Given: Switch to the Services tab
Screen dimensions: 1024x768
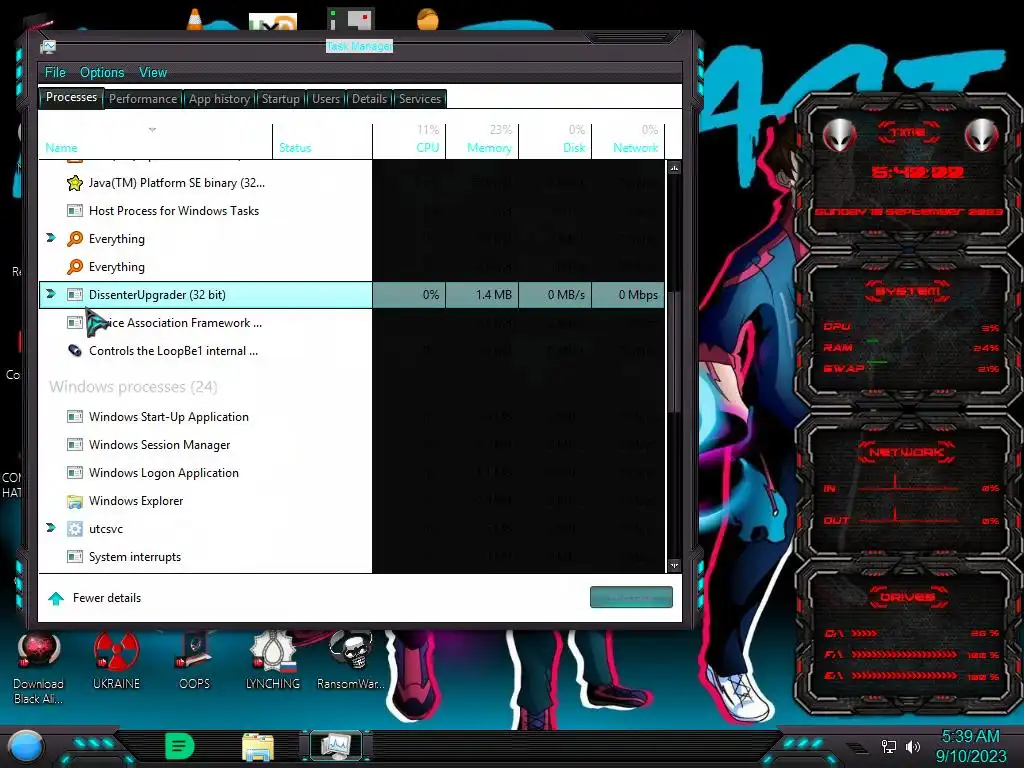Looking at the screenshot, I should tap(420, 99).
